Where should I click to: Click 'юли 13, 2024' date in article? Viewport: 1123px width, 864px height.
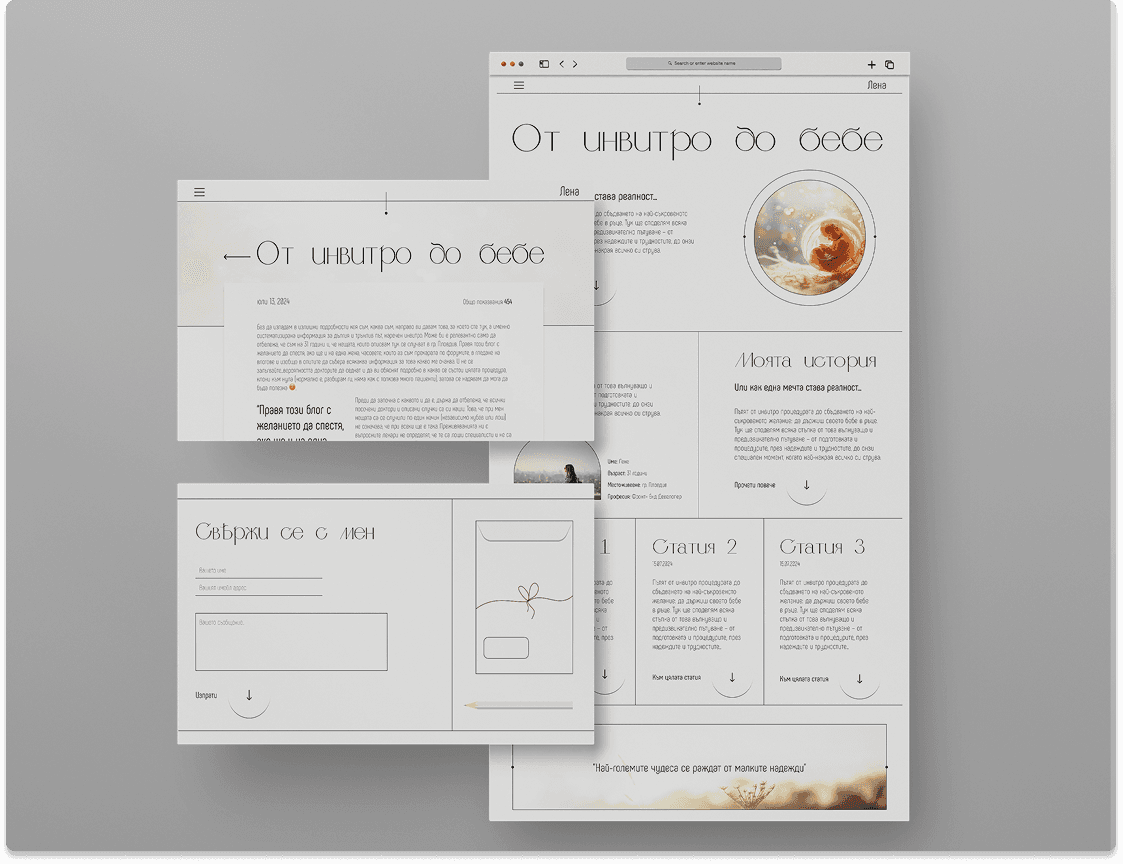(x=274, y=302)
